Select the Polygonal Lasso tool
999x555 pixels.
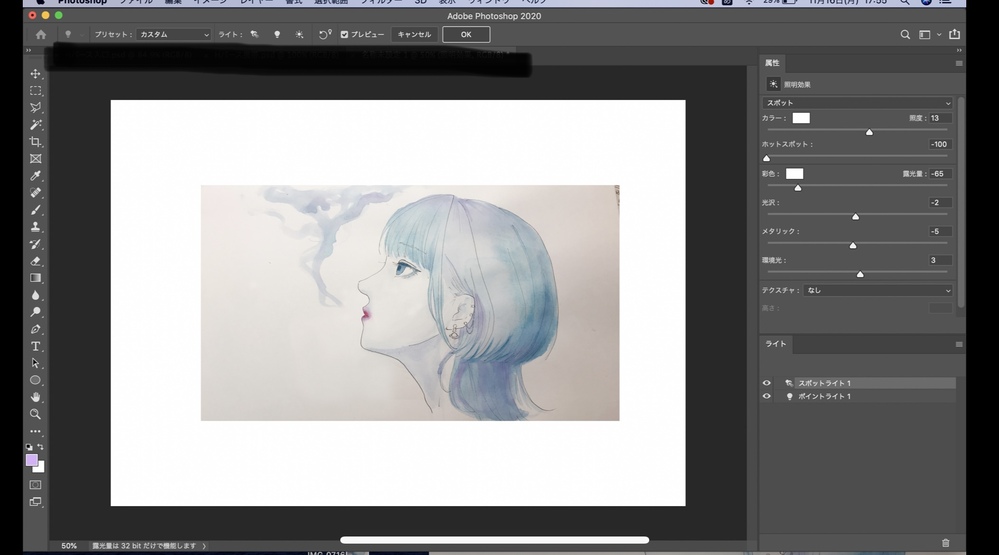(x=36, y=108)
